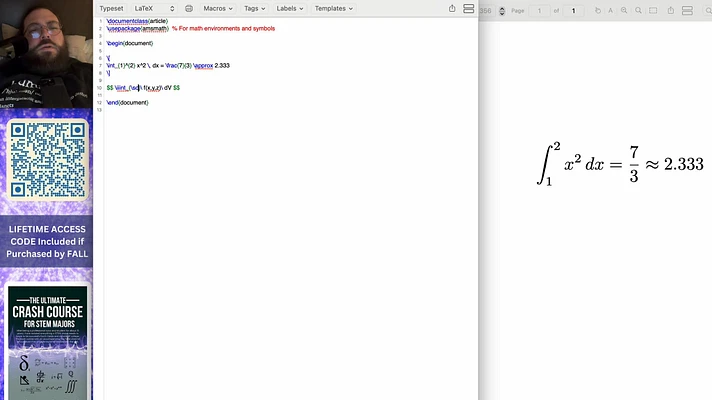Screen dimensions: 712x400
Task: Click the QR code image
Action: tap(47, 160)
